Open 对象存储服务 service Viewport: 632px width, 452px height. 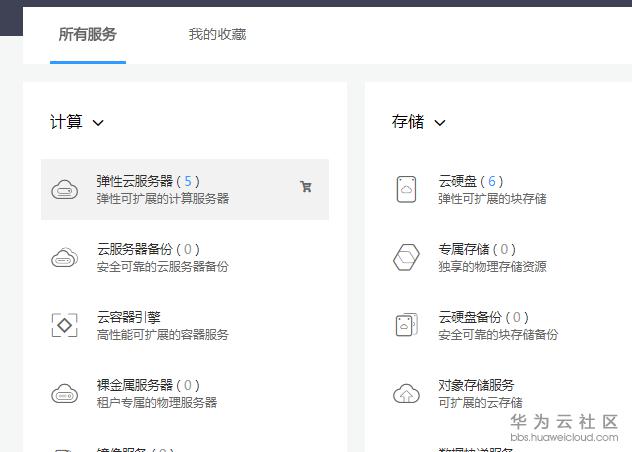pos(476,385)
